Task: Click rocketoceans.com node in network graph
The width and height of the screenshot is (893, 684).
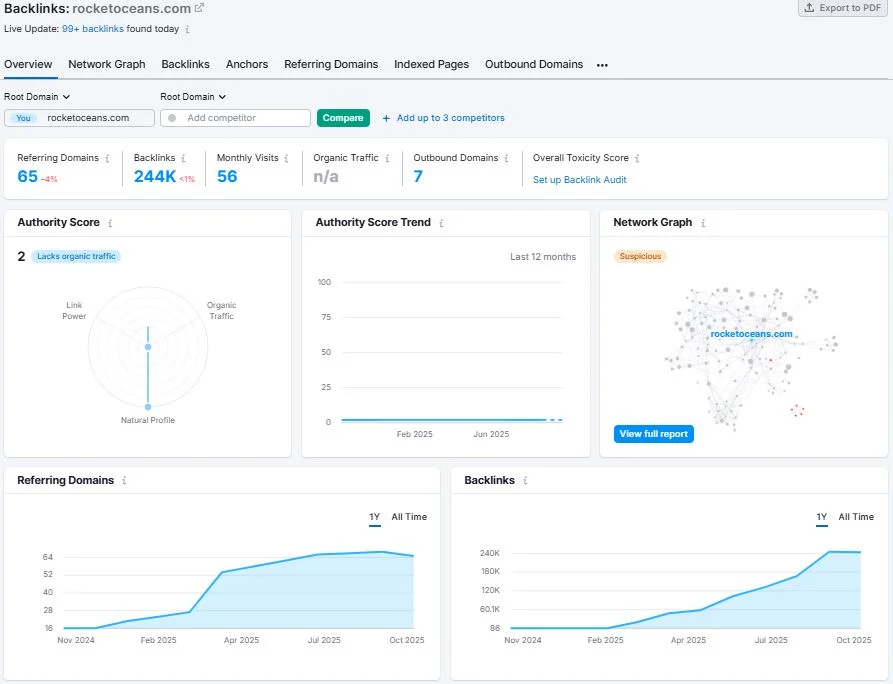Action: coord(751,334)
